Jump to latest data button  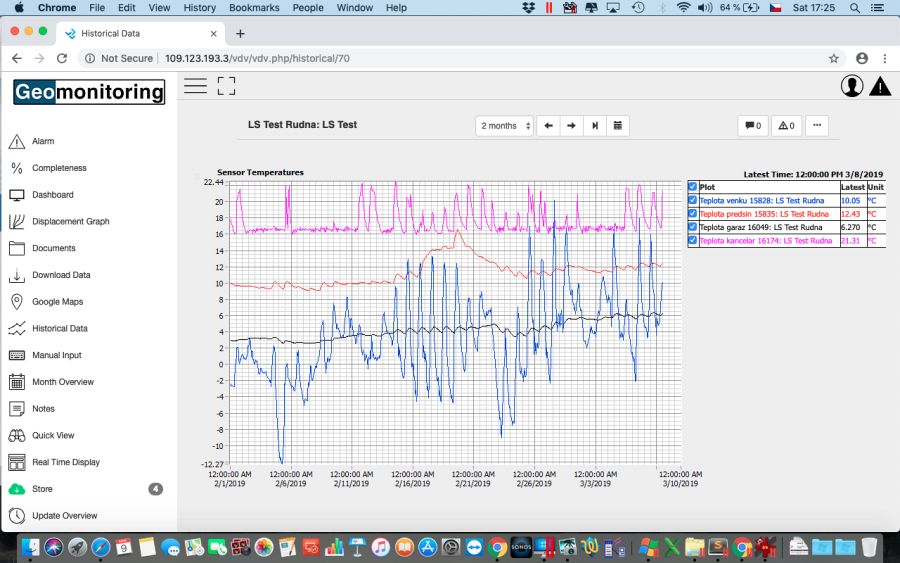point(595,126)
